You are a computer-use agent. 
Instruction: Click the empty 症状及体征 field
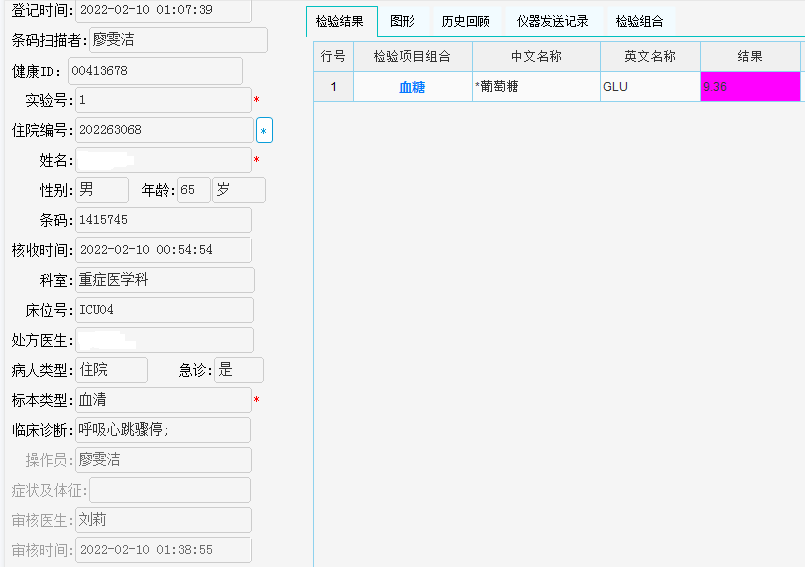(170, 490)
